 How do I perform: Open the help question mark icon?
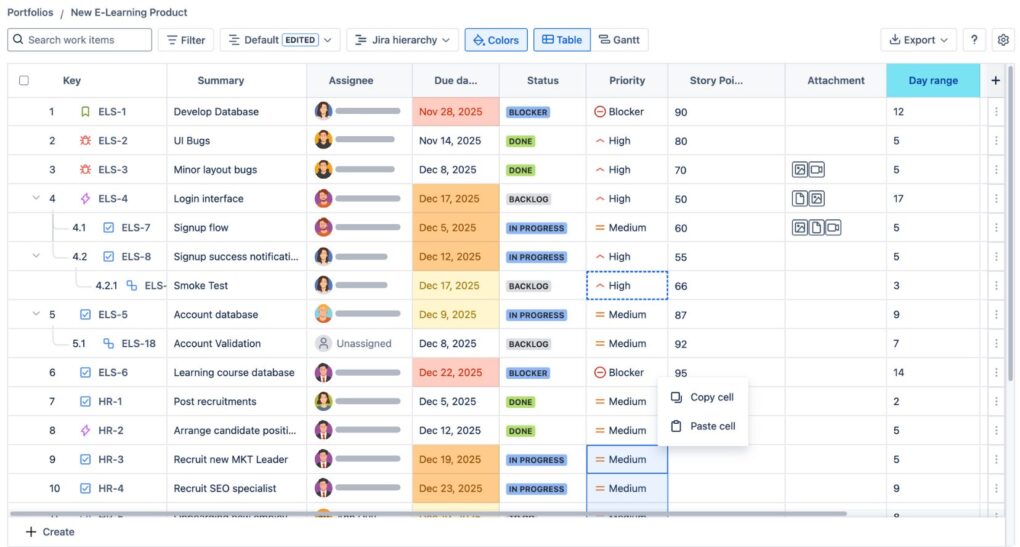click(974, 40)
